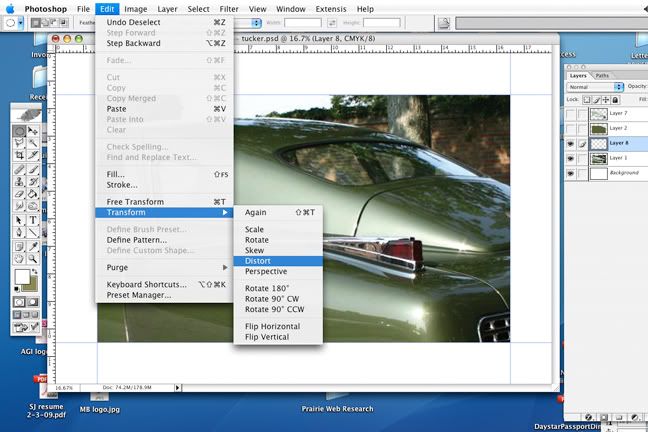Viewport: 648px width, 432px height.
Task: Open the Filter menu
Action: (x=229, y=9)
